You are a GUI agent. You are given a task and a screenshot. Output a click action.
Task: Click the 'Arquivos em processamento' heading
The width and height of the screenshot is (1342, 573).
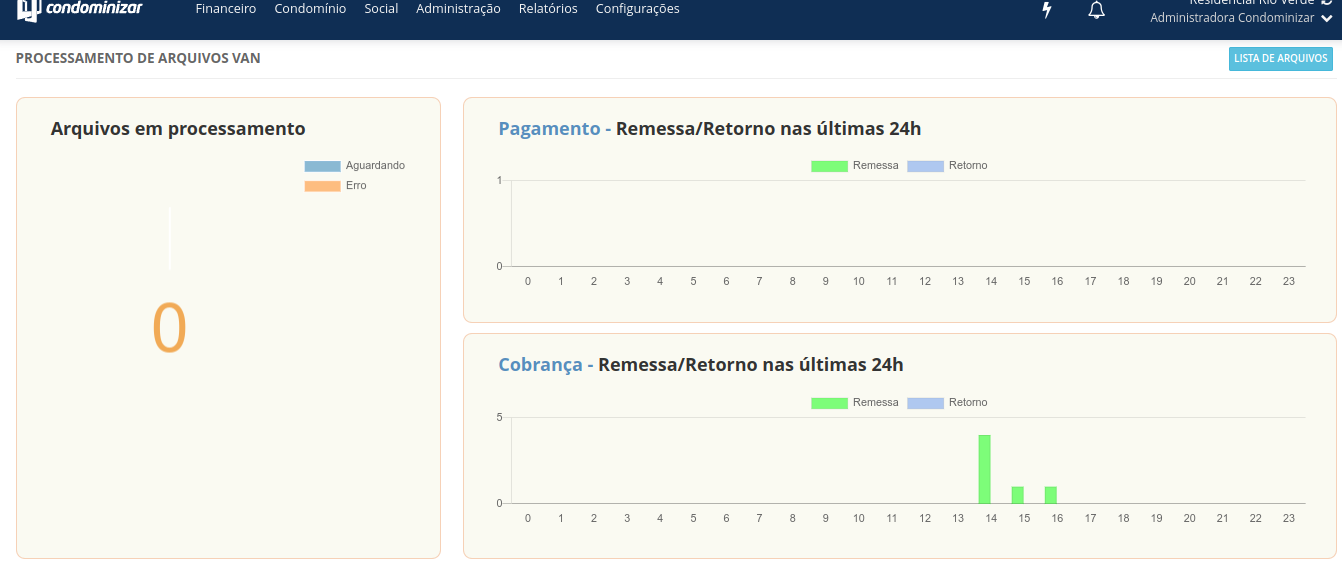click(178, 128)
